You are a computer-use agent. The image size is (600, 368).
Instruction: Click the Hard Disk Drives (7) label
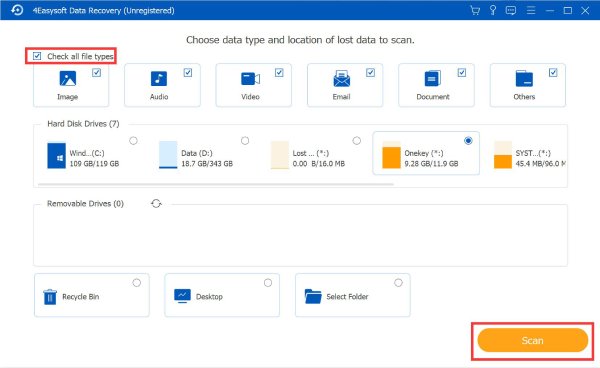click(x=83, y=124)
